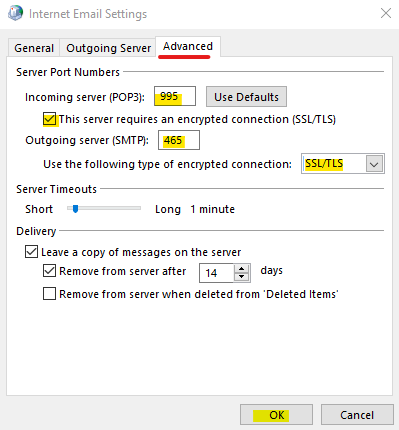Switch to the General tab

(x=34, y=48)
